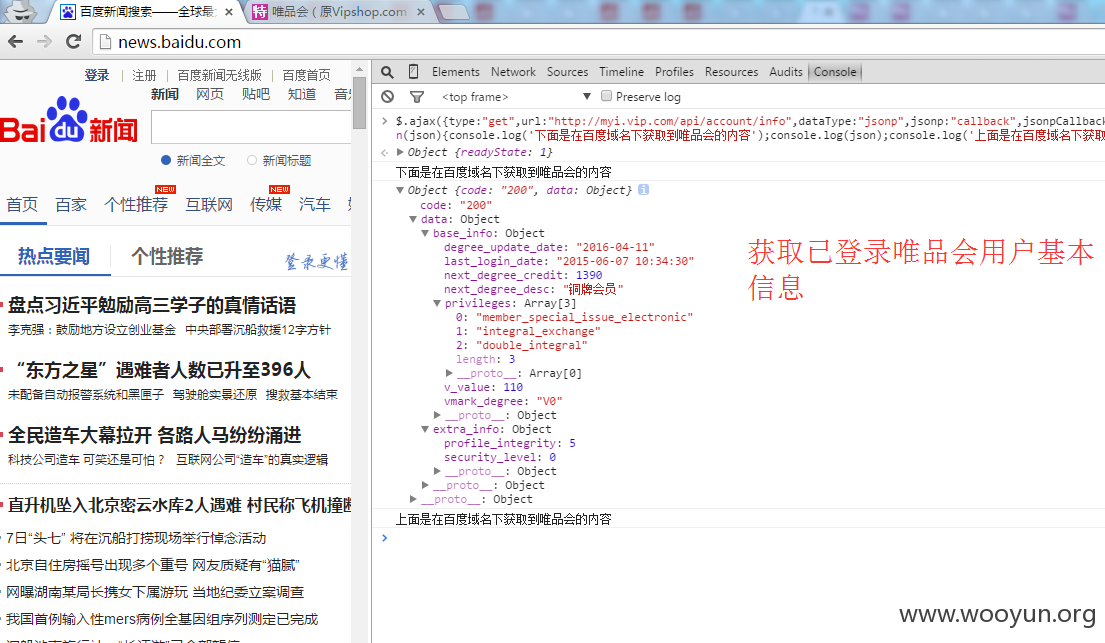Image resolution: width=1105 pixels, height=643 pixels.
Task: Open the Sources panel tab
Action: pos(567,72)
